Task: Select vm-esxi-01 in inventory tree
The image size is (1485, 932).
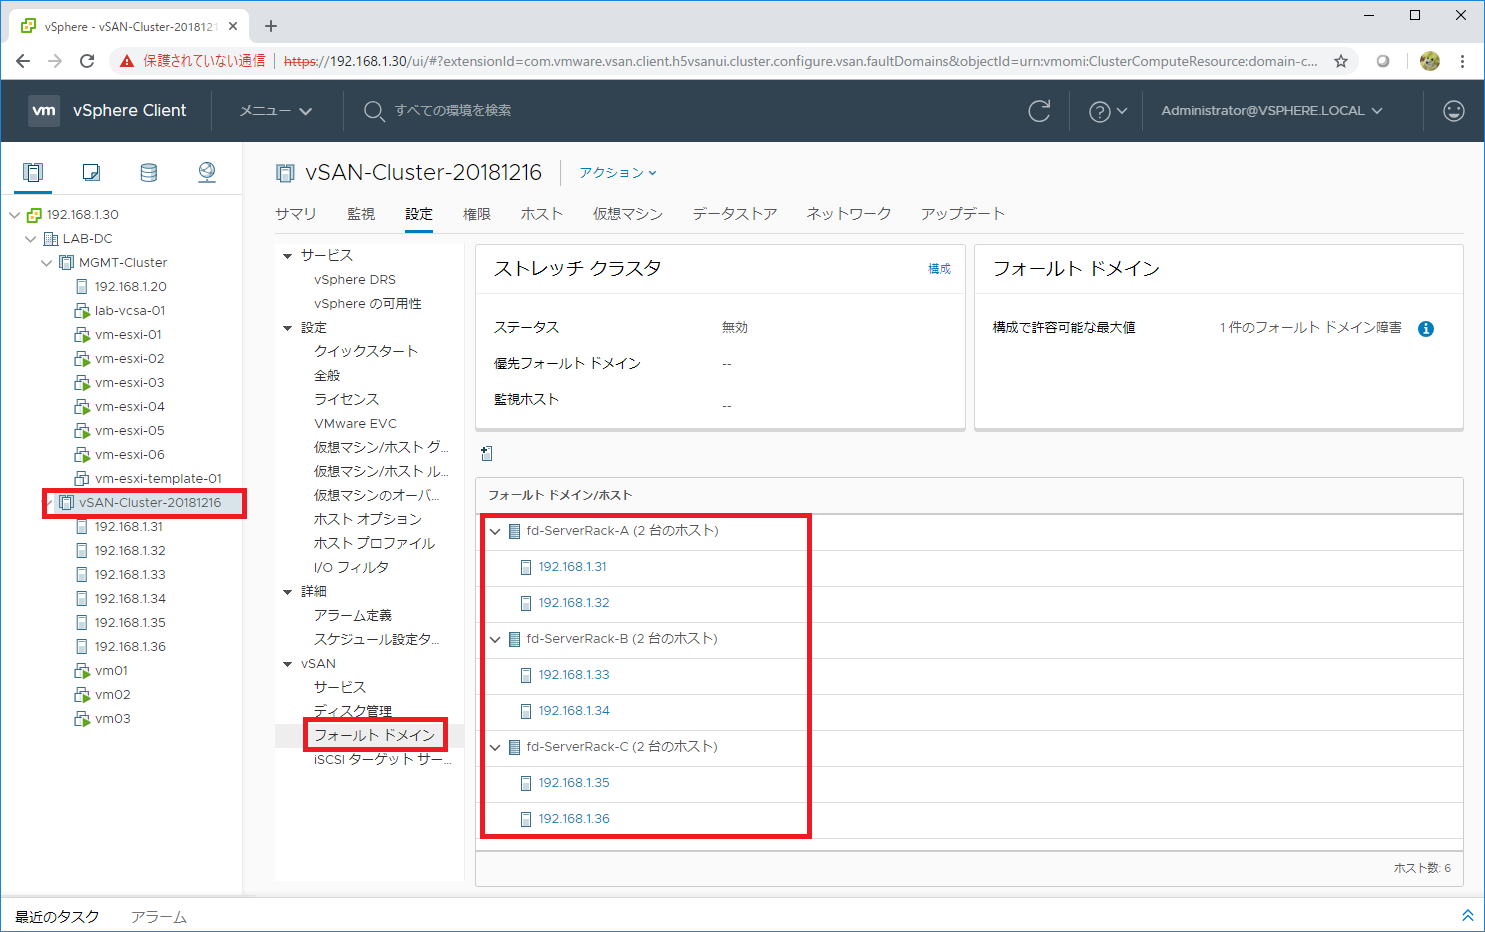Action: [128, 335]
